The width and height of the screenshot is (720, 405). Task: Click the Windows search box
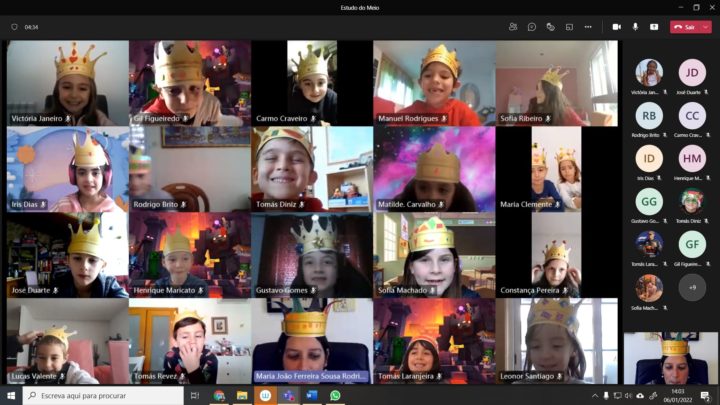[x=100, y=396]
